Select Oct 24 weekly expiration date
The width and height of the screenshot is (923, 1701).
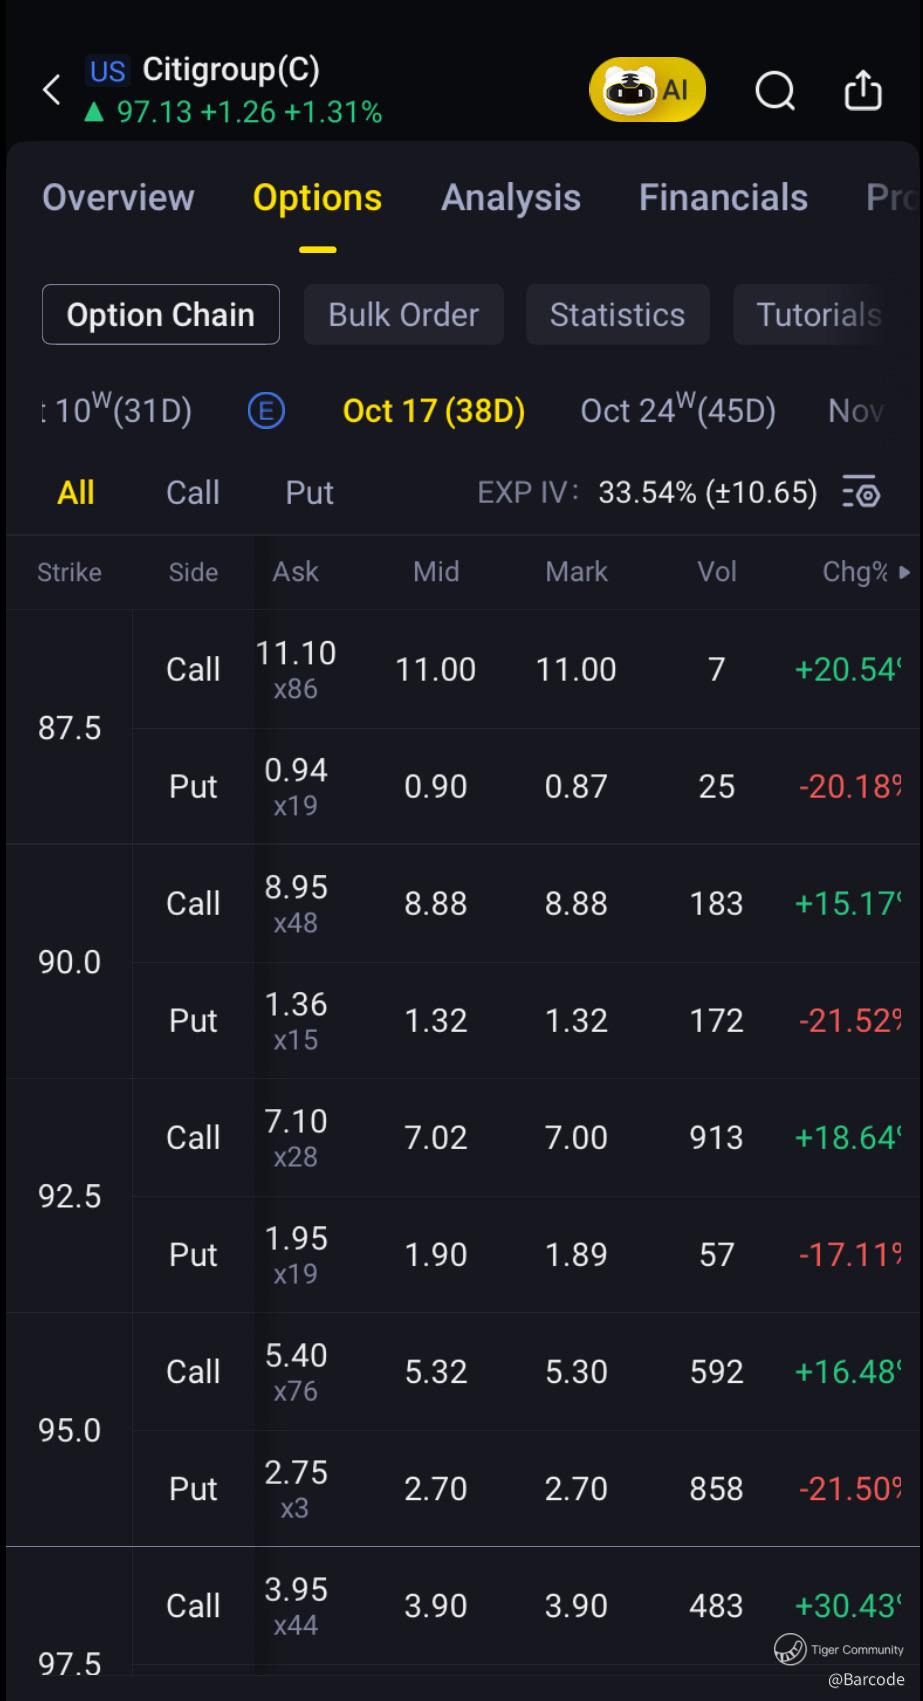point(678,410)
